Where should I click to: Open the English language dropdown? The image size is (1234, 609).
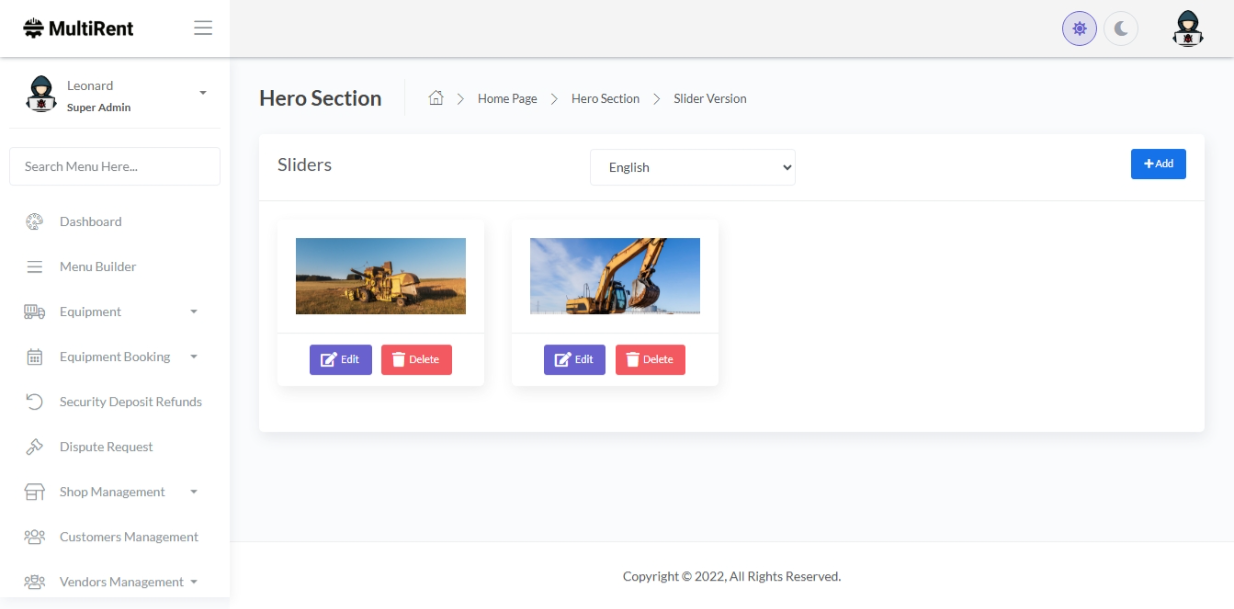[x=692, y=167]
